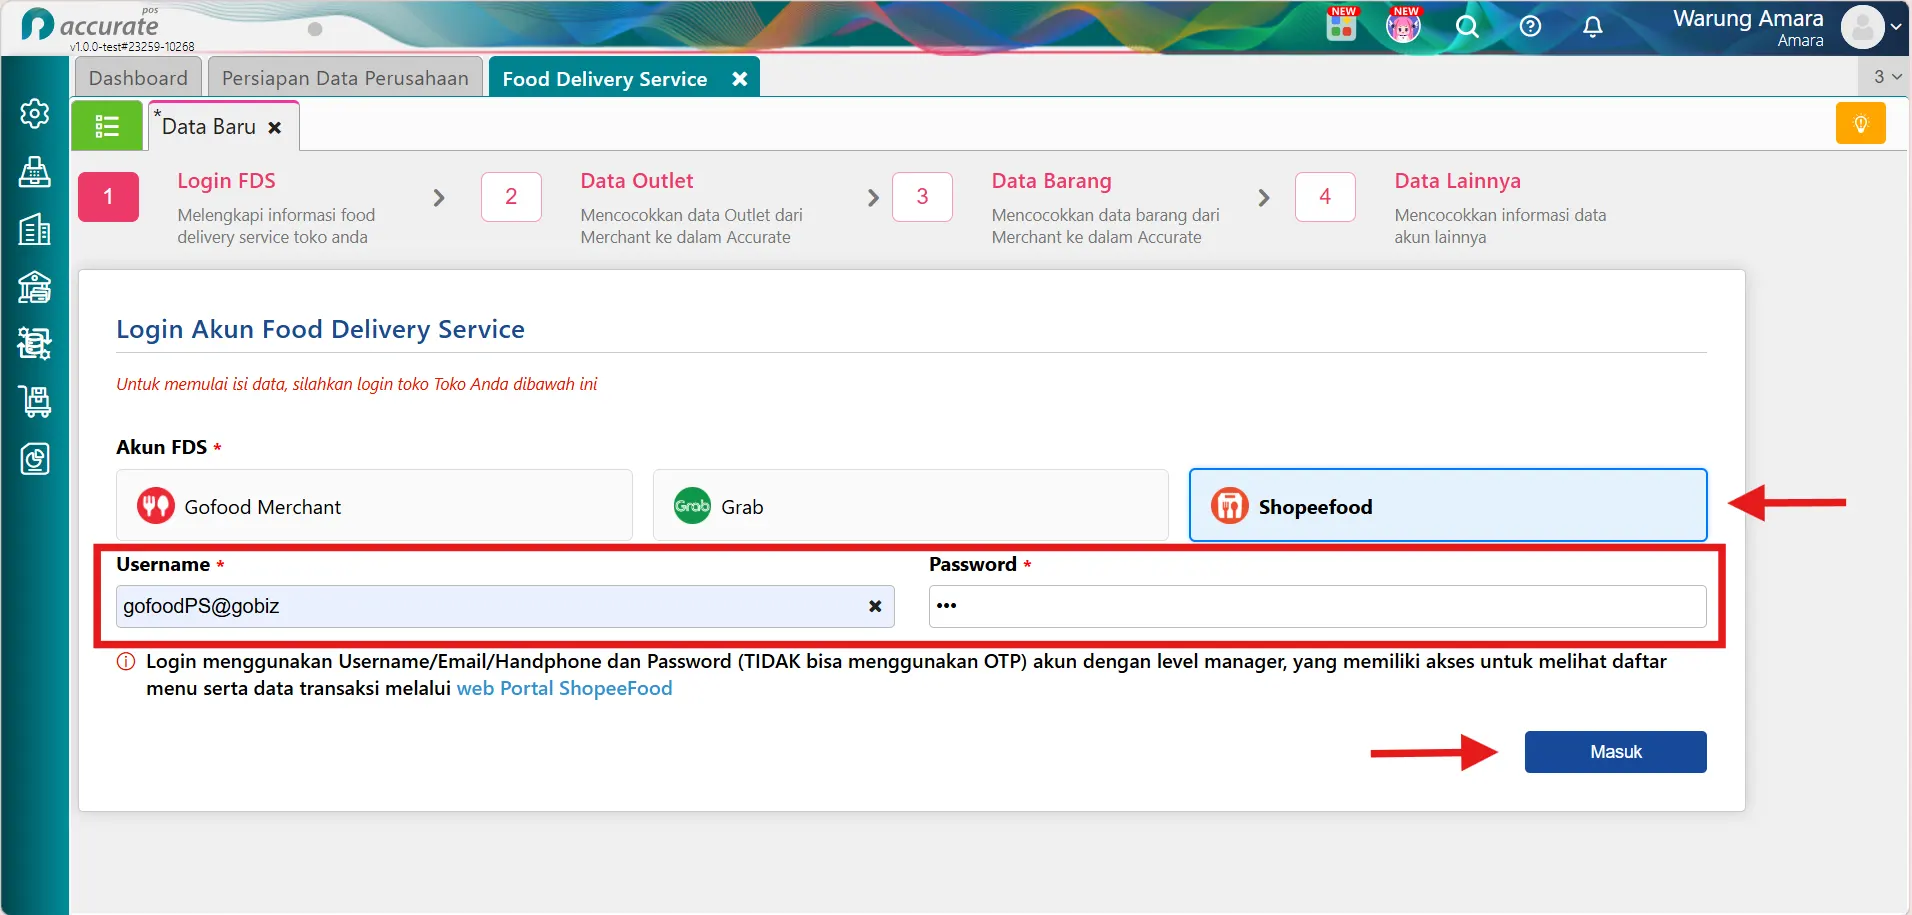Select the Shopeefood account option
The image size is (1912, 915).
pyautogui.click(x=1447, y=506)
